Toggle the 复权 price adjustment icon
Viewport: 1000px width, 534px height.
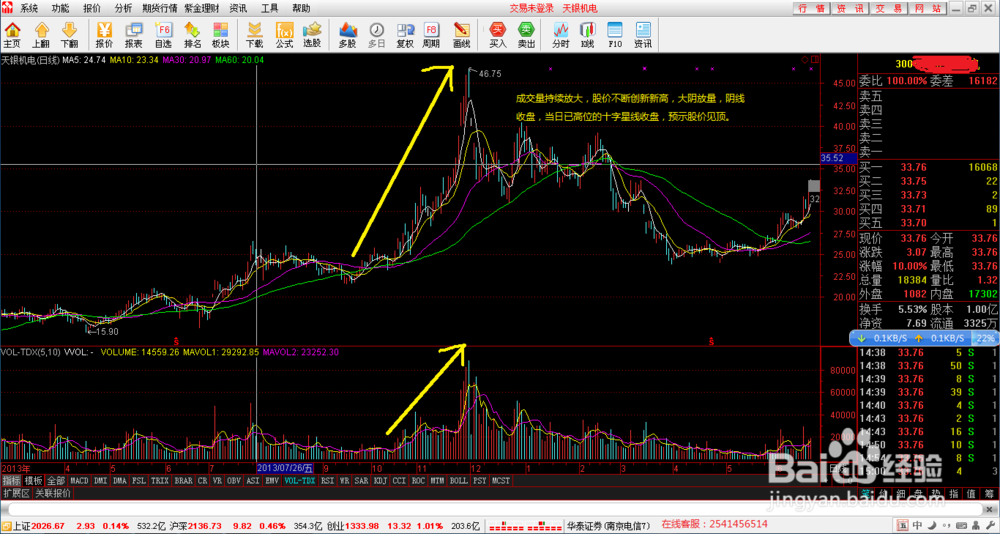click(405, 35)
